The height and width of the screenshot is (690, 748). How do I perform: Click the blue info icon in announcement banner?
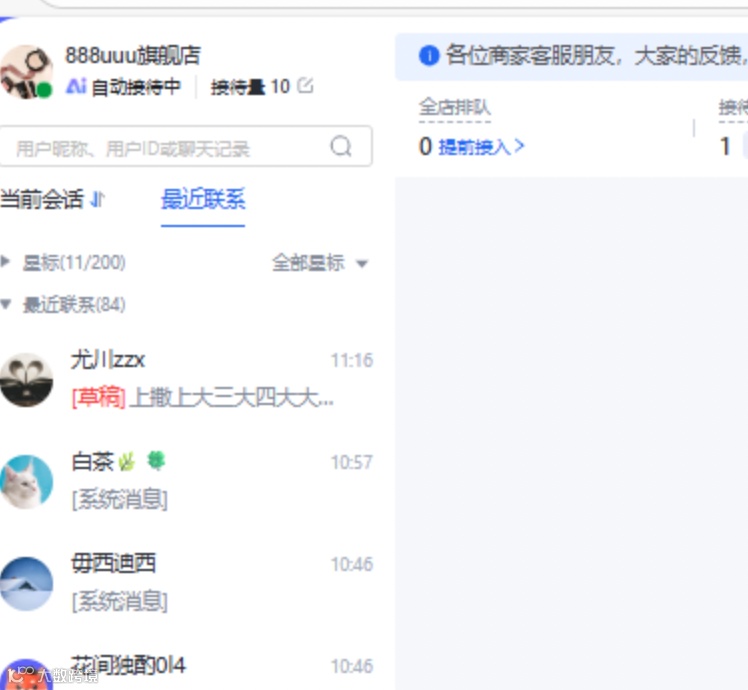(x=429, y=55)
